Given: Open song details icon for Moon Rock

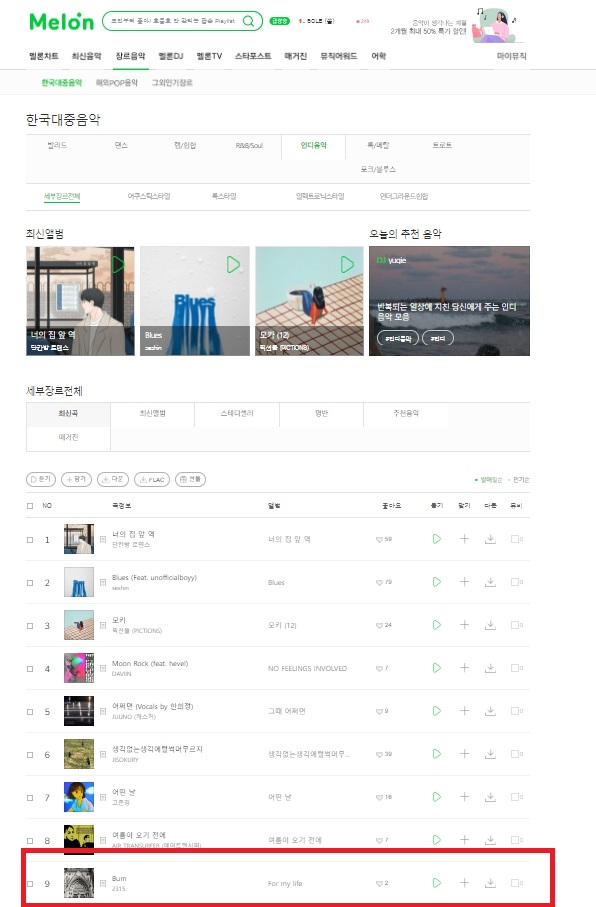Looking at the screenshot, I should click(103, 668).
